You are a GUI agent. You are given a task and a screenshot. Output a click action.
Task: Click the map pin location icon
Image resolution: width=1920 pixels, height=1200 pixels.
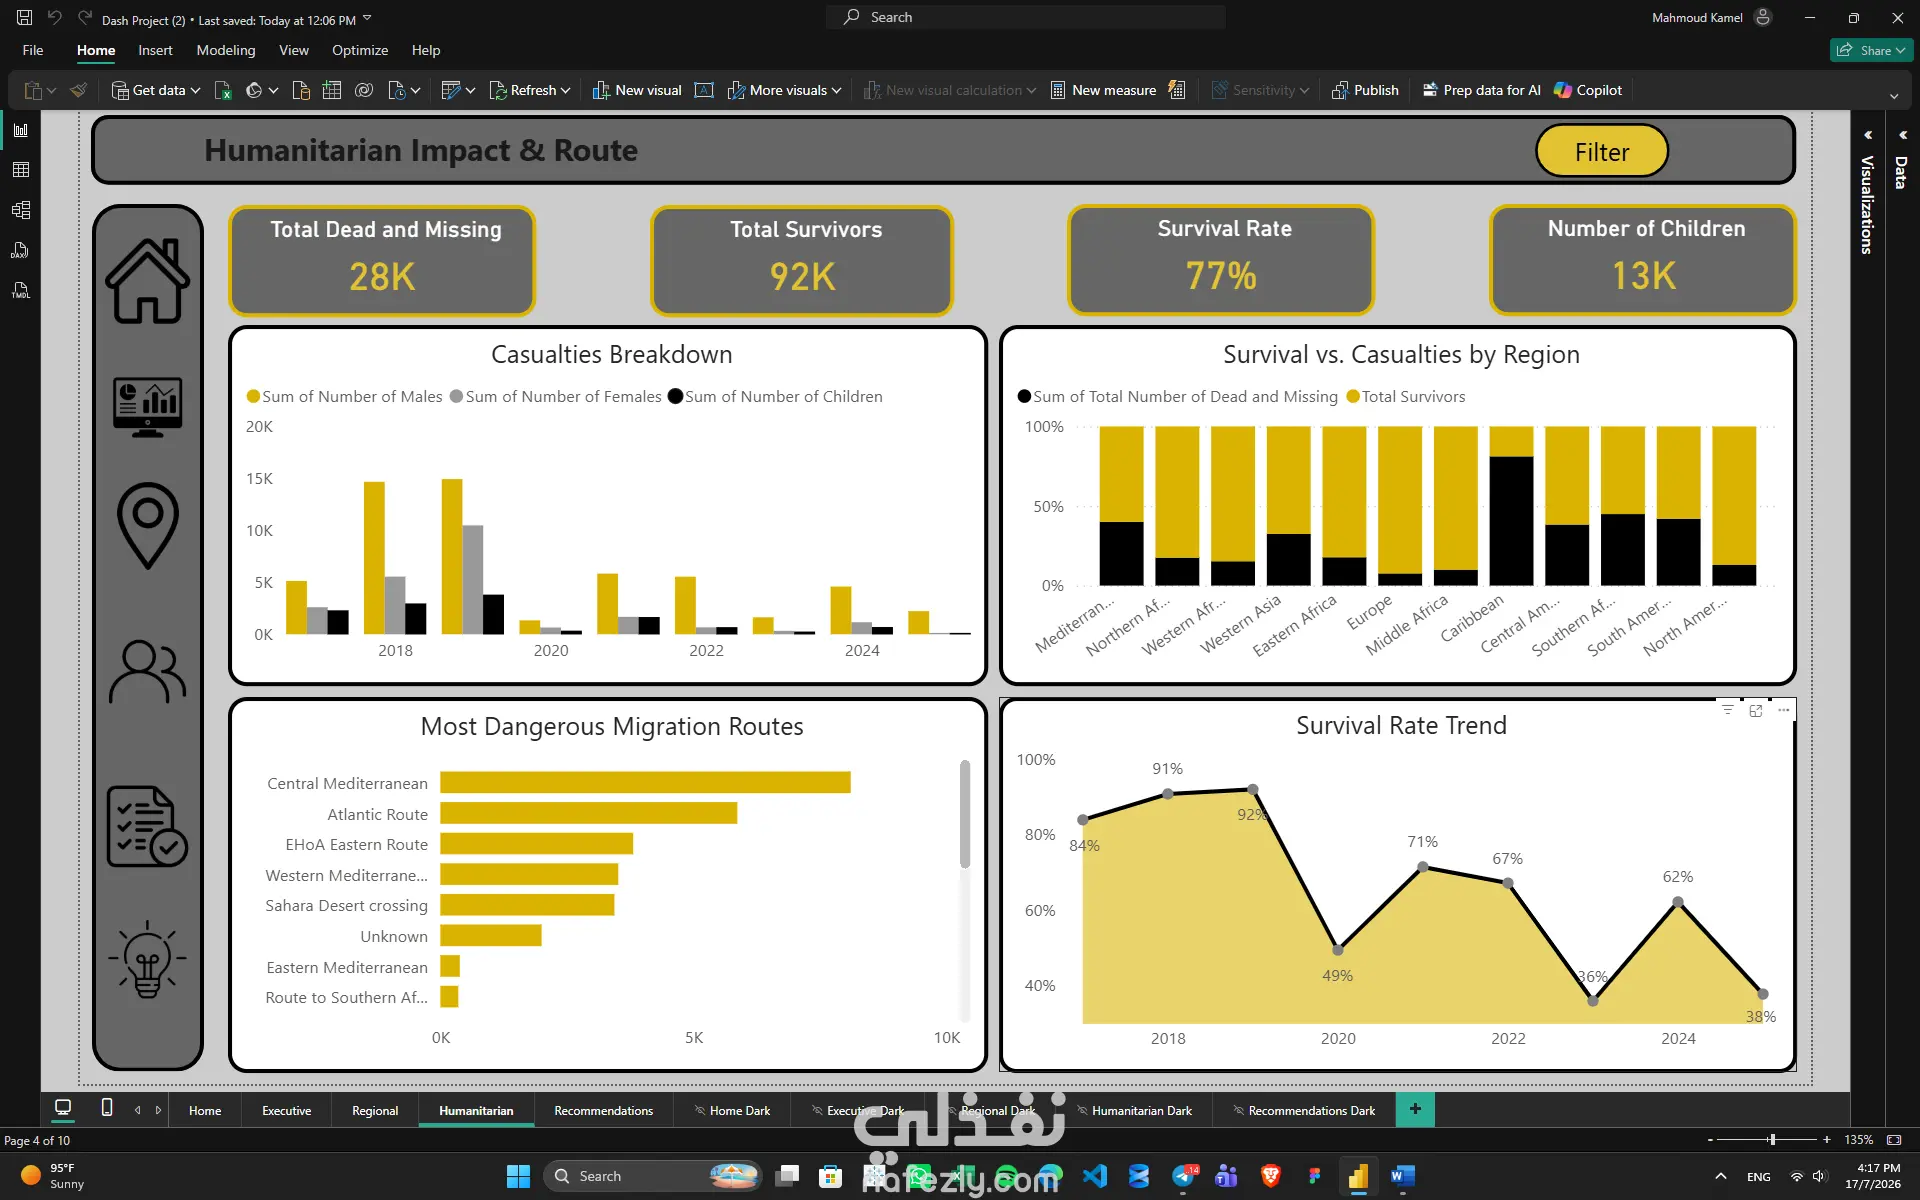tap(148, 525)
